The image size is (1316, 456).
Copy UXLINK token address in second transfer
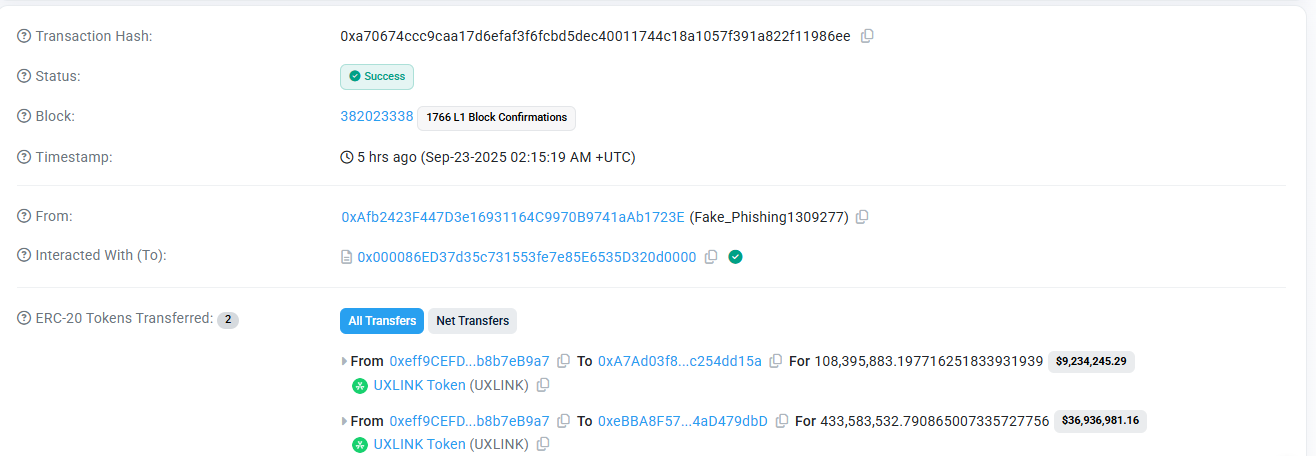[x=543, y=444]
